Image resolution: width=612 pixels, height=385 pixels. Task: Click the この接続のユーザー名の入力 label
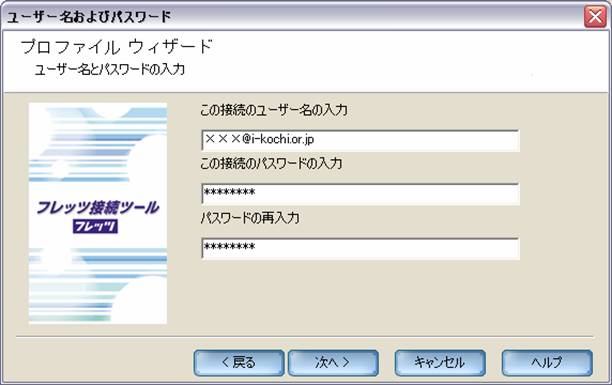(x=274, y=110)
